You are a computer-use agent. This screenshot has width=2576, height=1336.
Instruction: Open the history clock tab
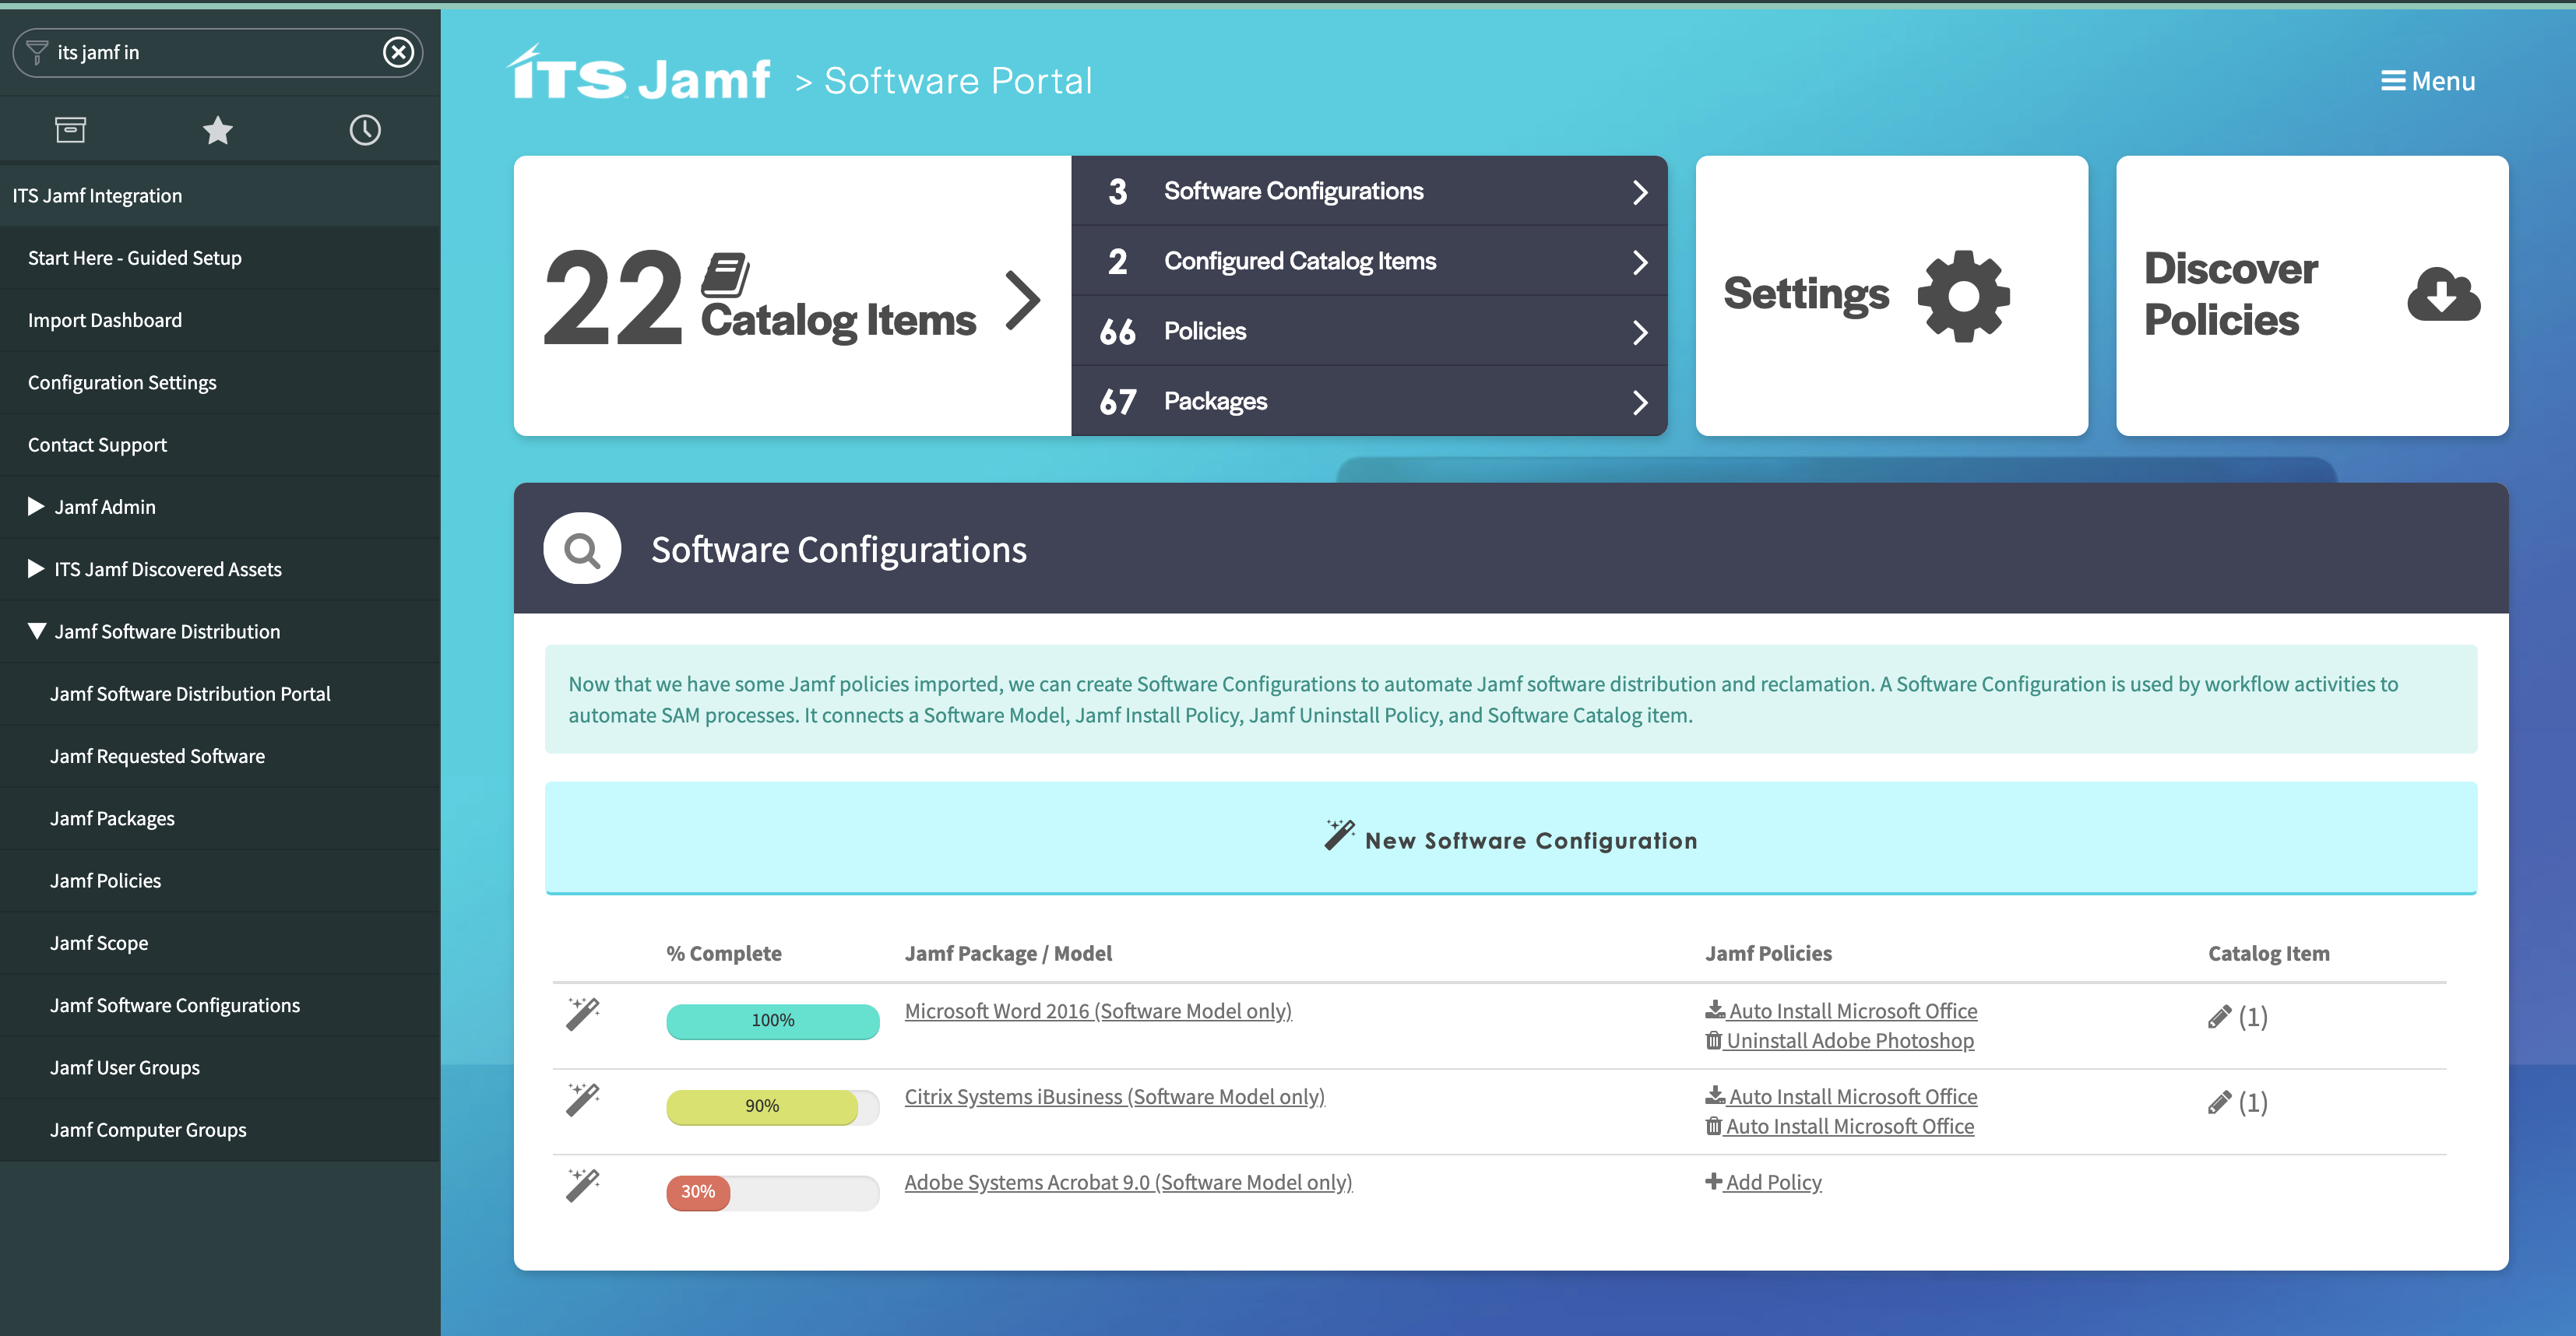[365, 130]
